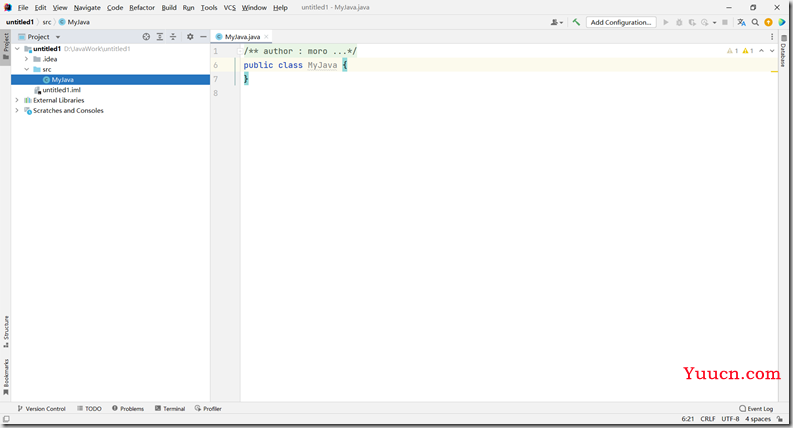Open the Run menu
The image size is (793, 428).
coord(188,8)
